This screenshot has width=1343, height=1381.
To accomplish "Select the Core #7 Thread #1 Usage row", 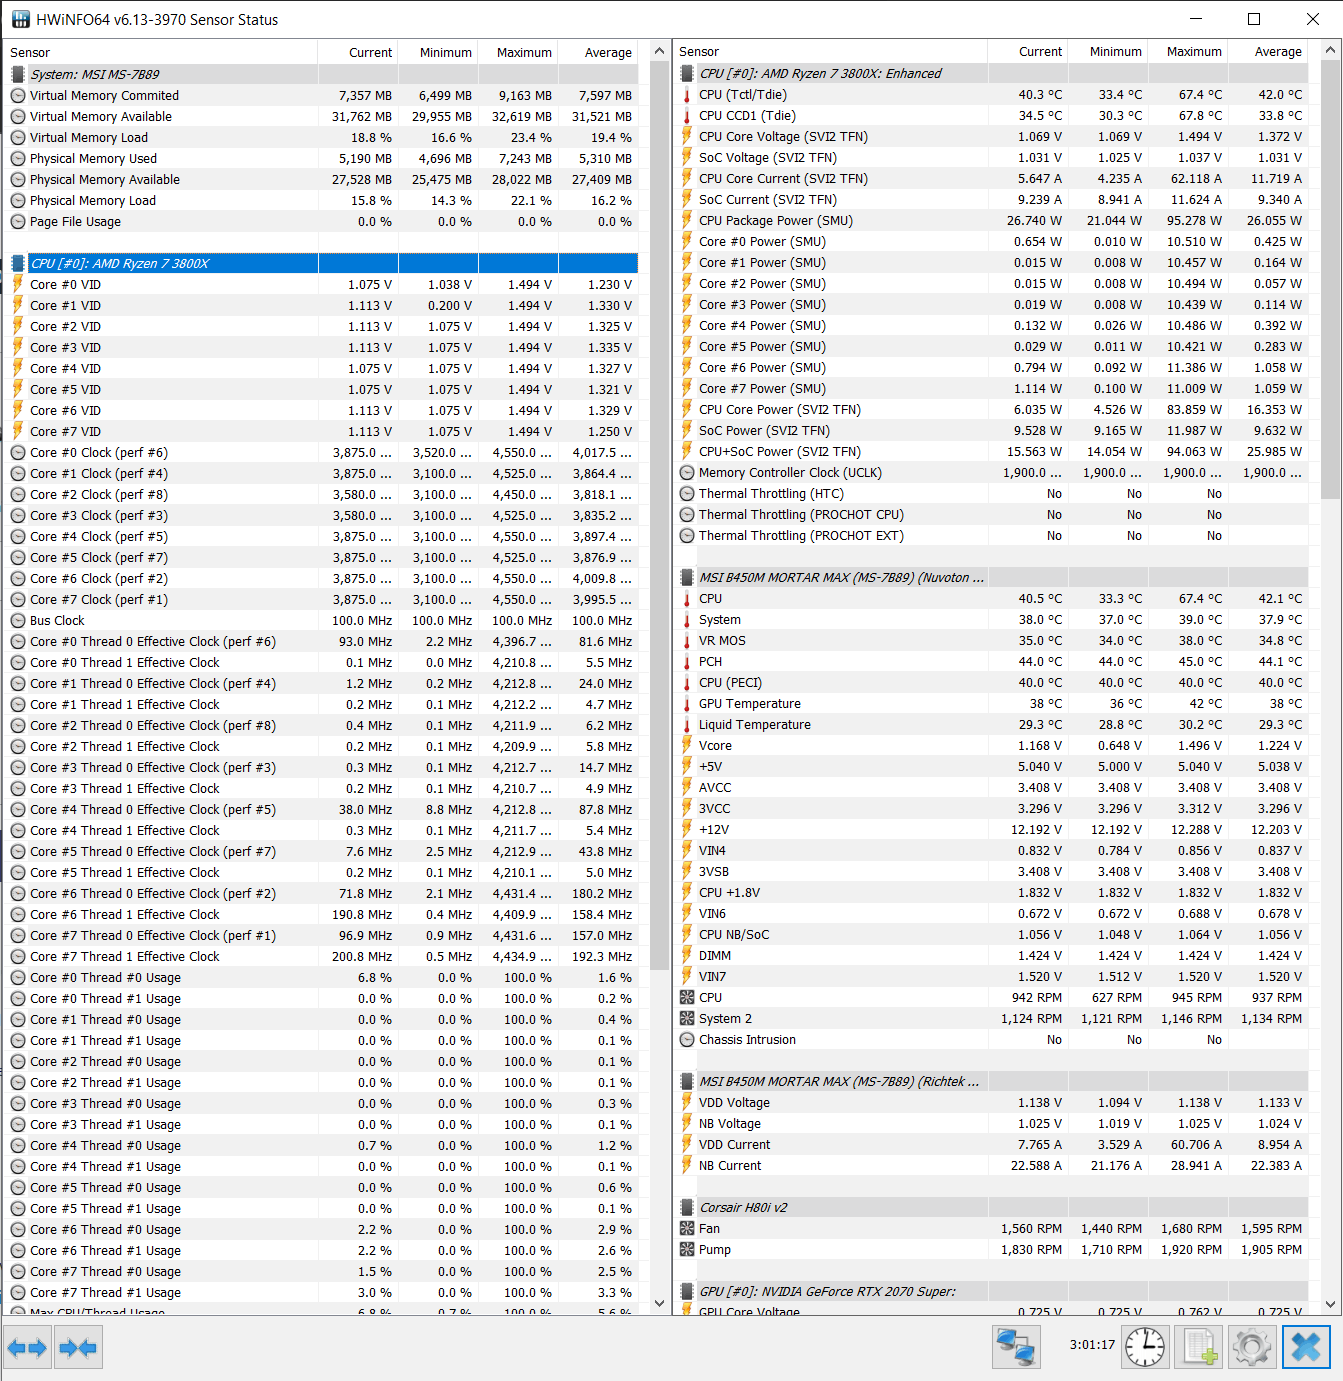I will (321, 1292).
